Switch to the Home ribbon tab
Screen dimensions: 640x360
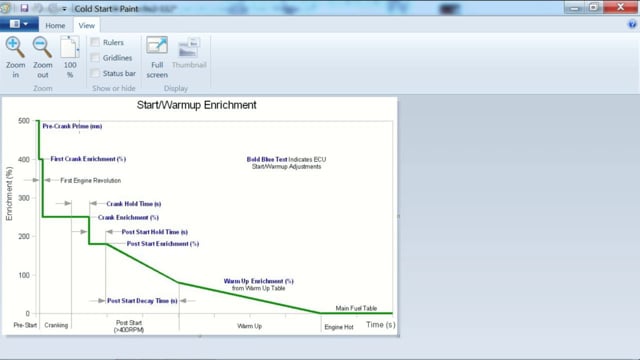click(x=55, y=25)
